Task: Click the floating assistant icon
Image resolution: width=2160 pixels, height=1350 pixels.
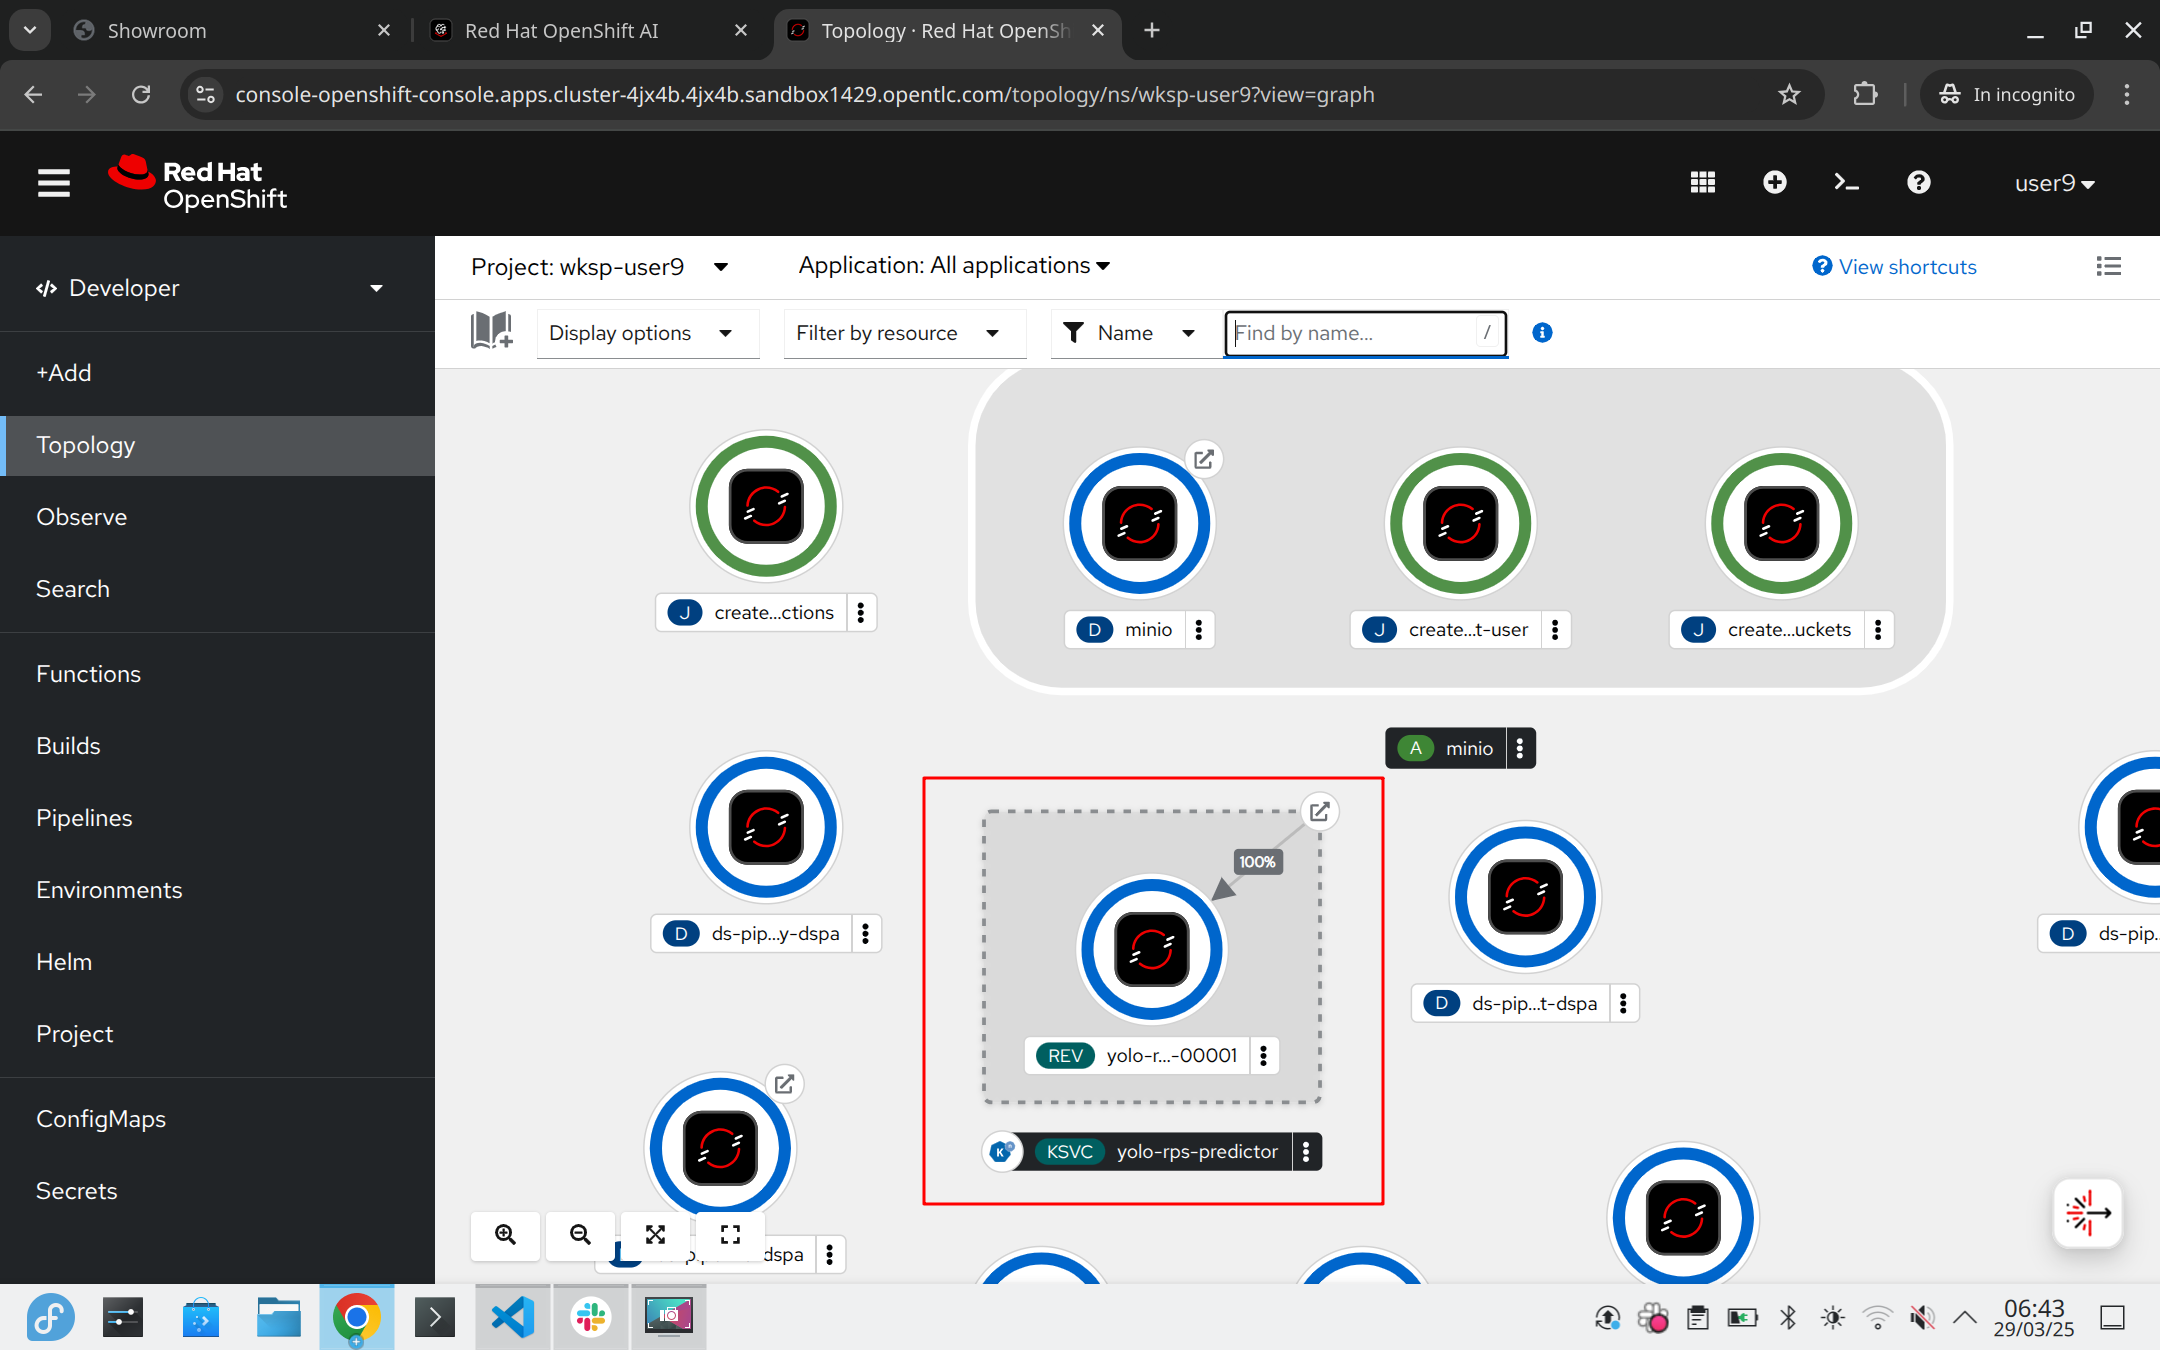Action: (x=2087, y=1213)
